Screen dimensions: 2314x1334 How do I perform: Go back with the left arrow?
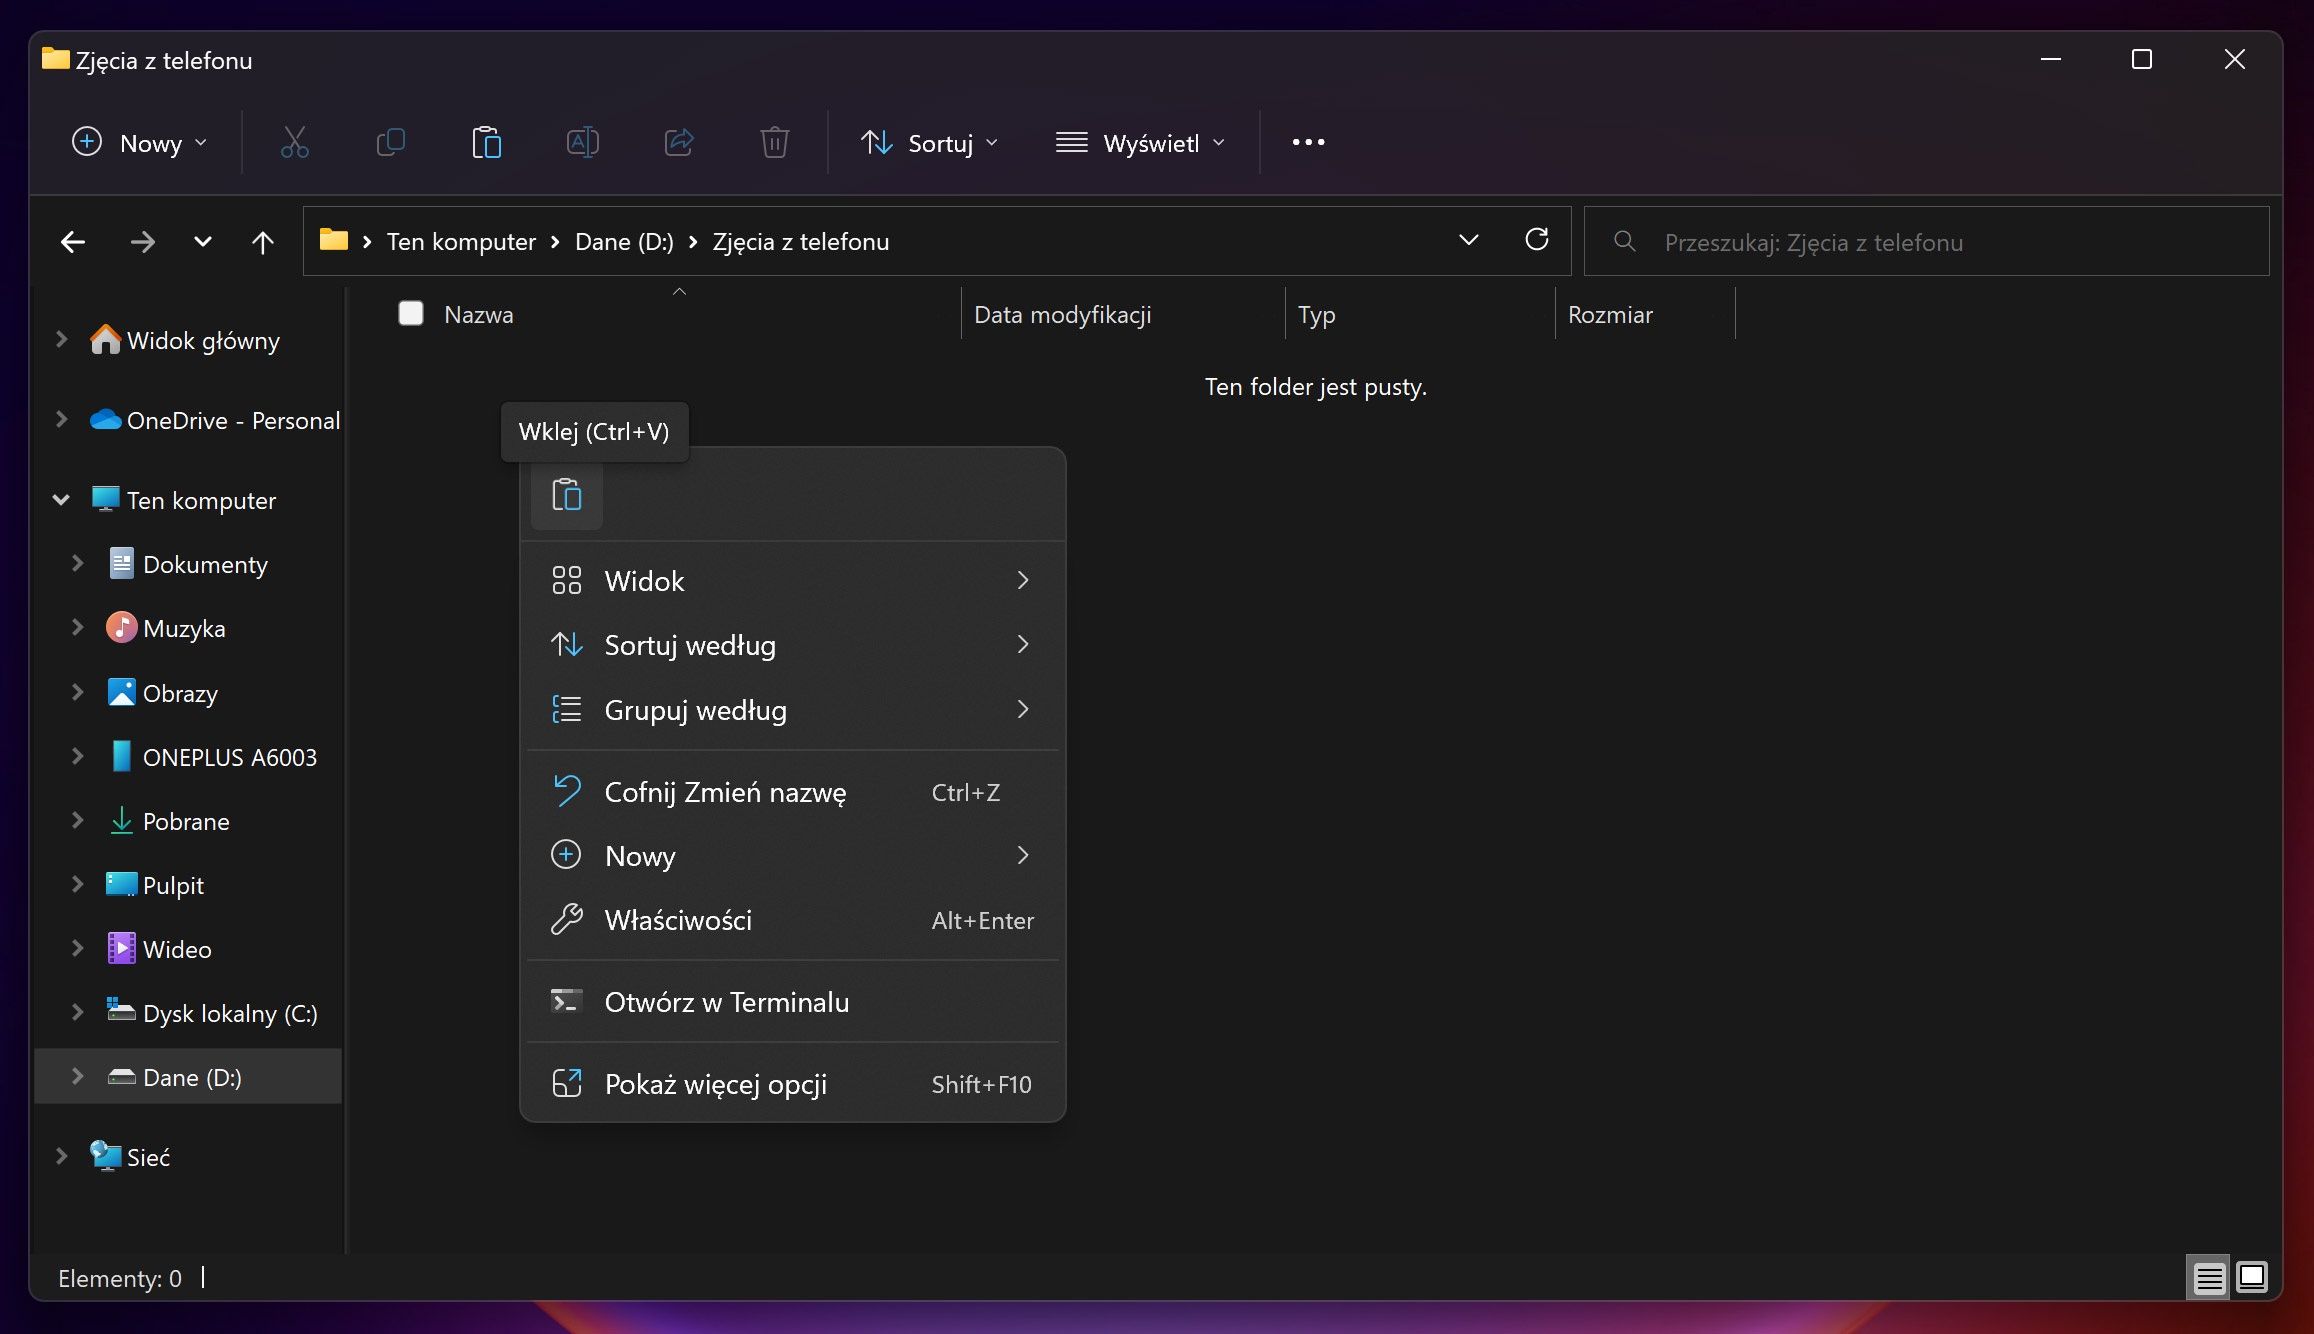pyautogui.click(x=73, y=242)
